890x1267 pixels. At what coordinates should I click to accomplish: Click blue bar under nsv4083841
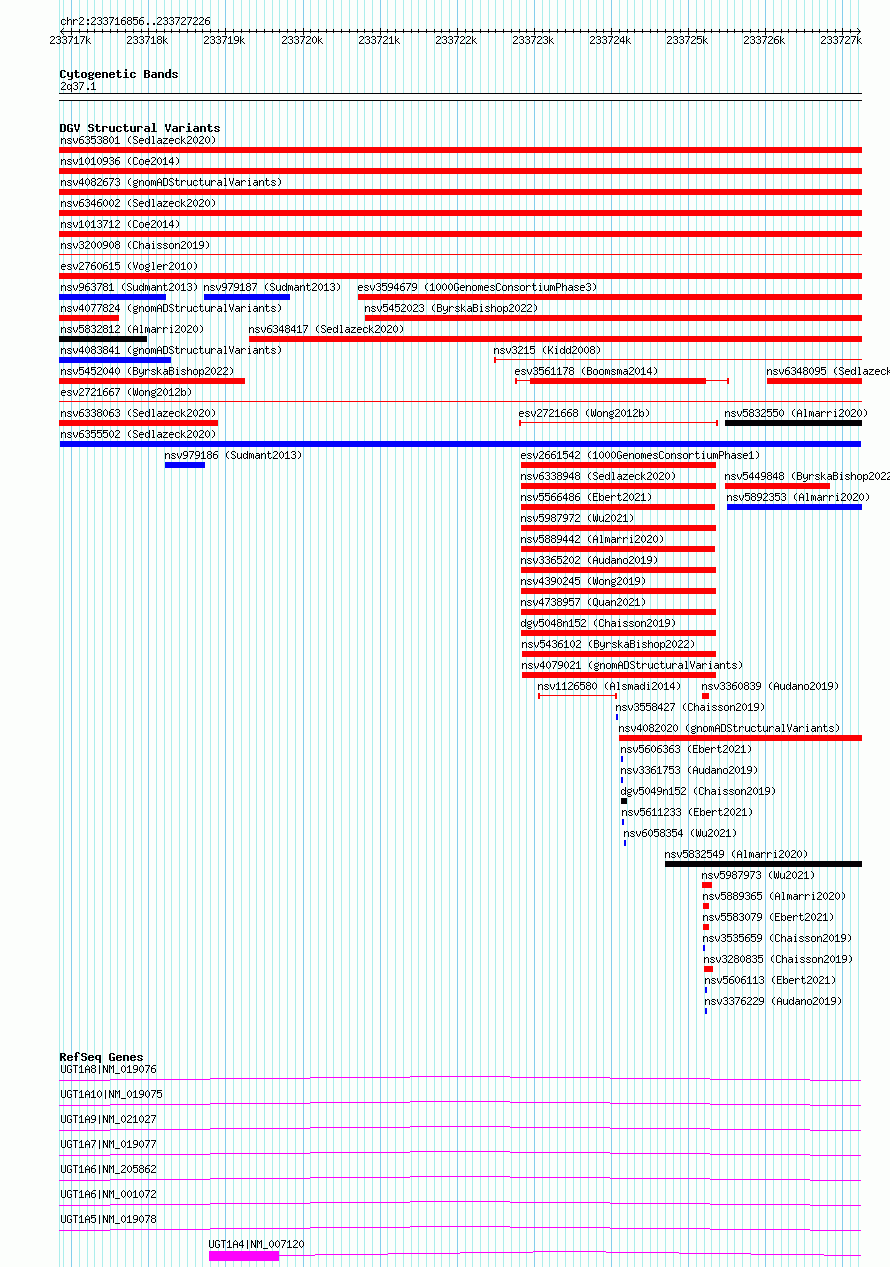(x=116, y=359)
